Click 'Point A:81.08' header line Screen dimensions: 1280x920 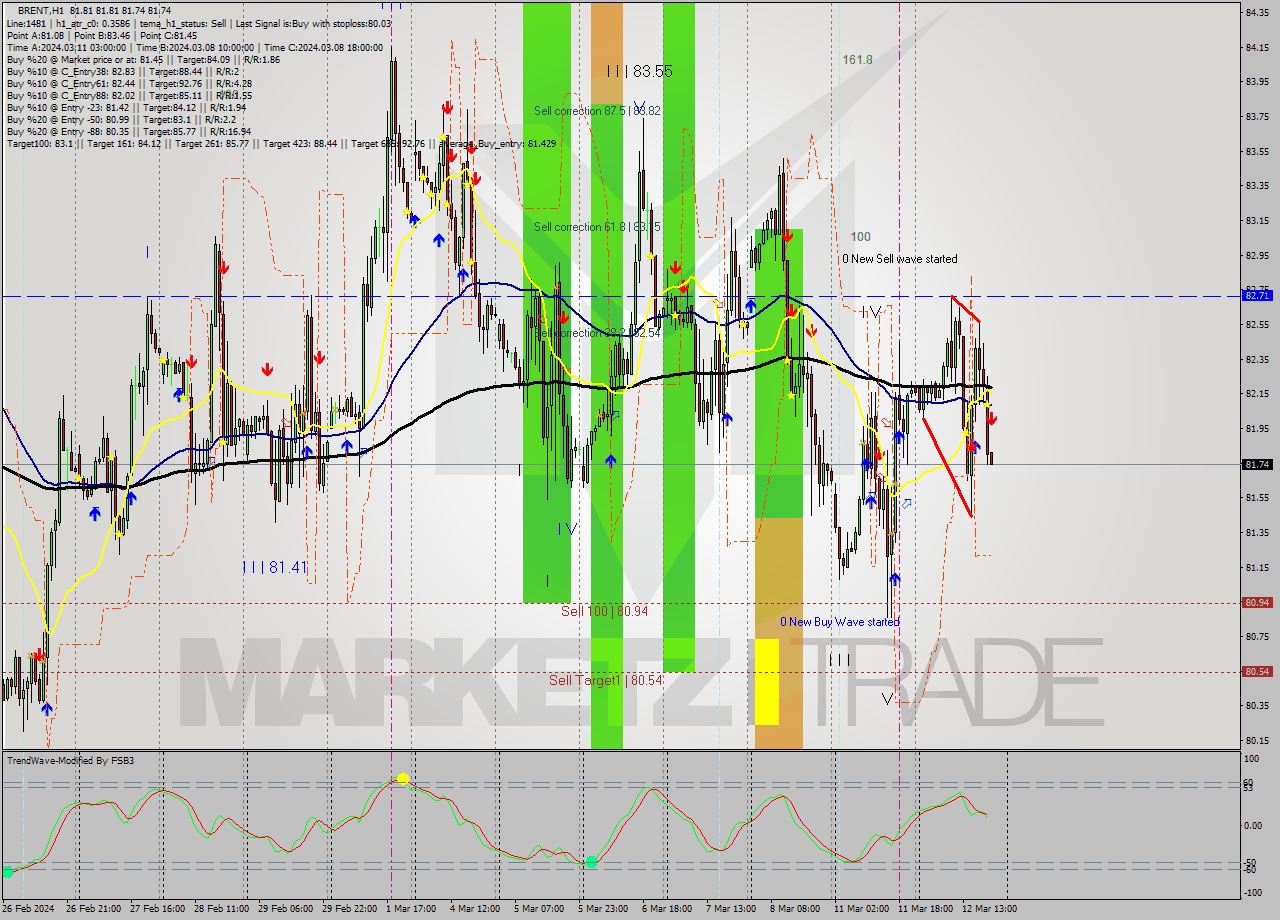pos(102,35)
